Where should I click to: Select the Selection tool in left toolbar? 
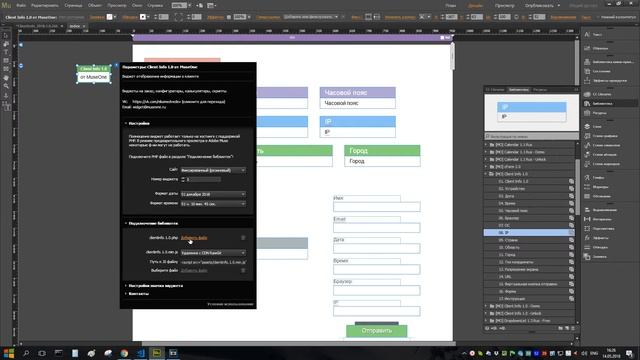pos(6,36)
